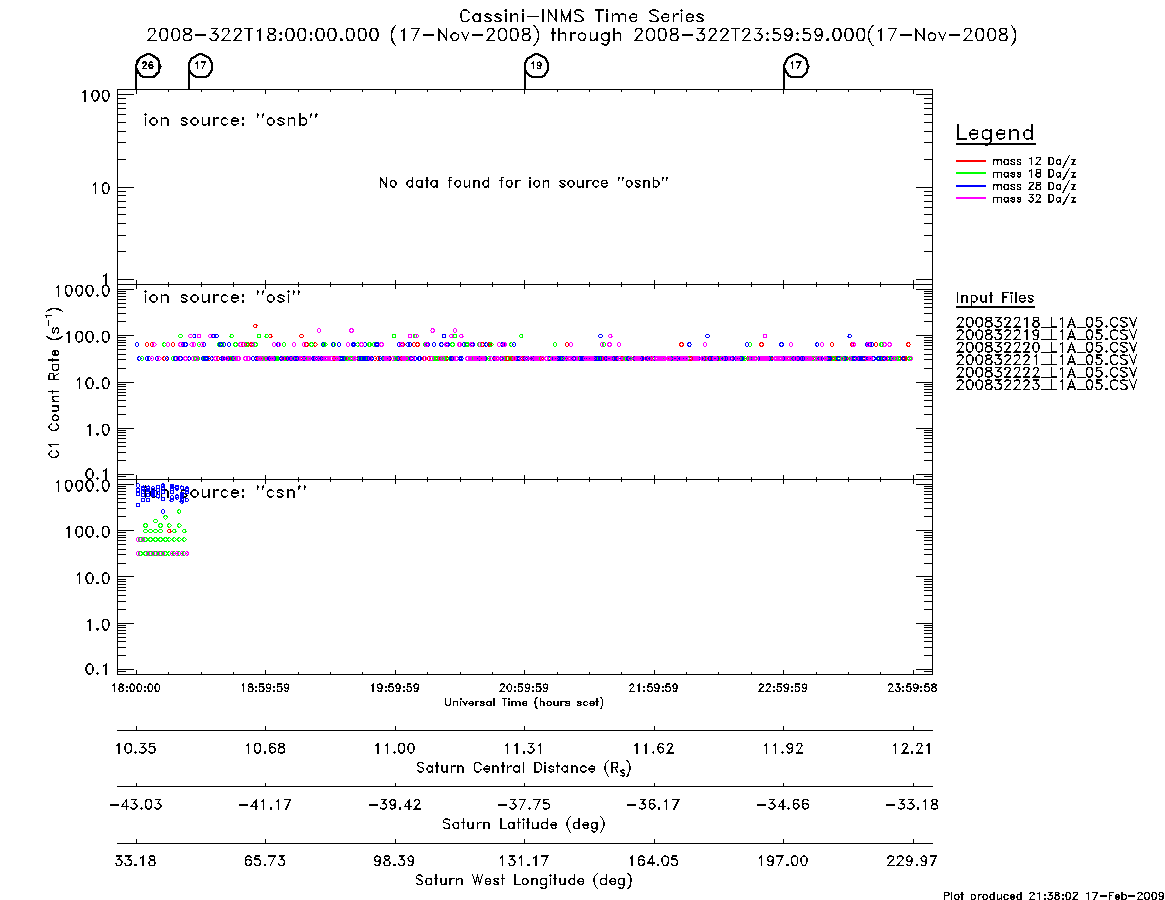Click the "No data found" message in osnb panel
The height and width of the screenshot is (900, 1165).
point(524,183)
